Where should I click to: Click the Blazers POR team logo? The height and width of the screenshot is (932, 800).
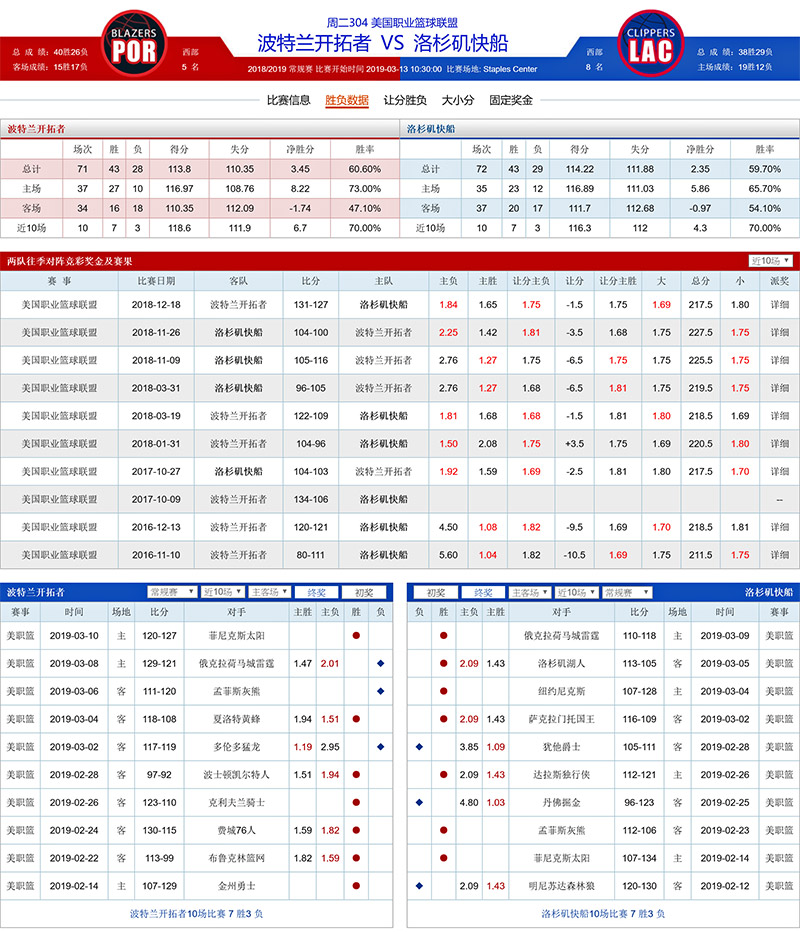click(134, 43)
